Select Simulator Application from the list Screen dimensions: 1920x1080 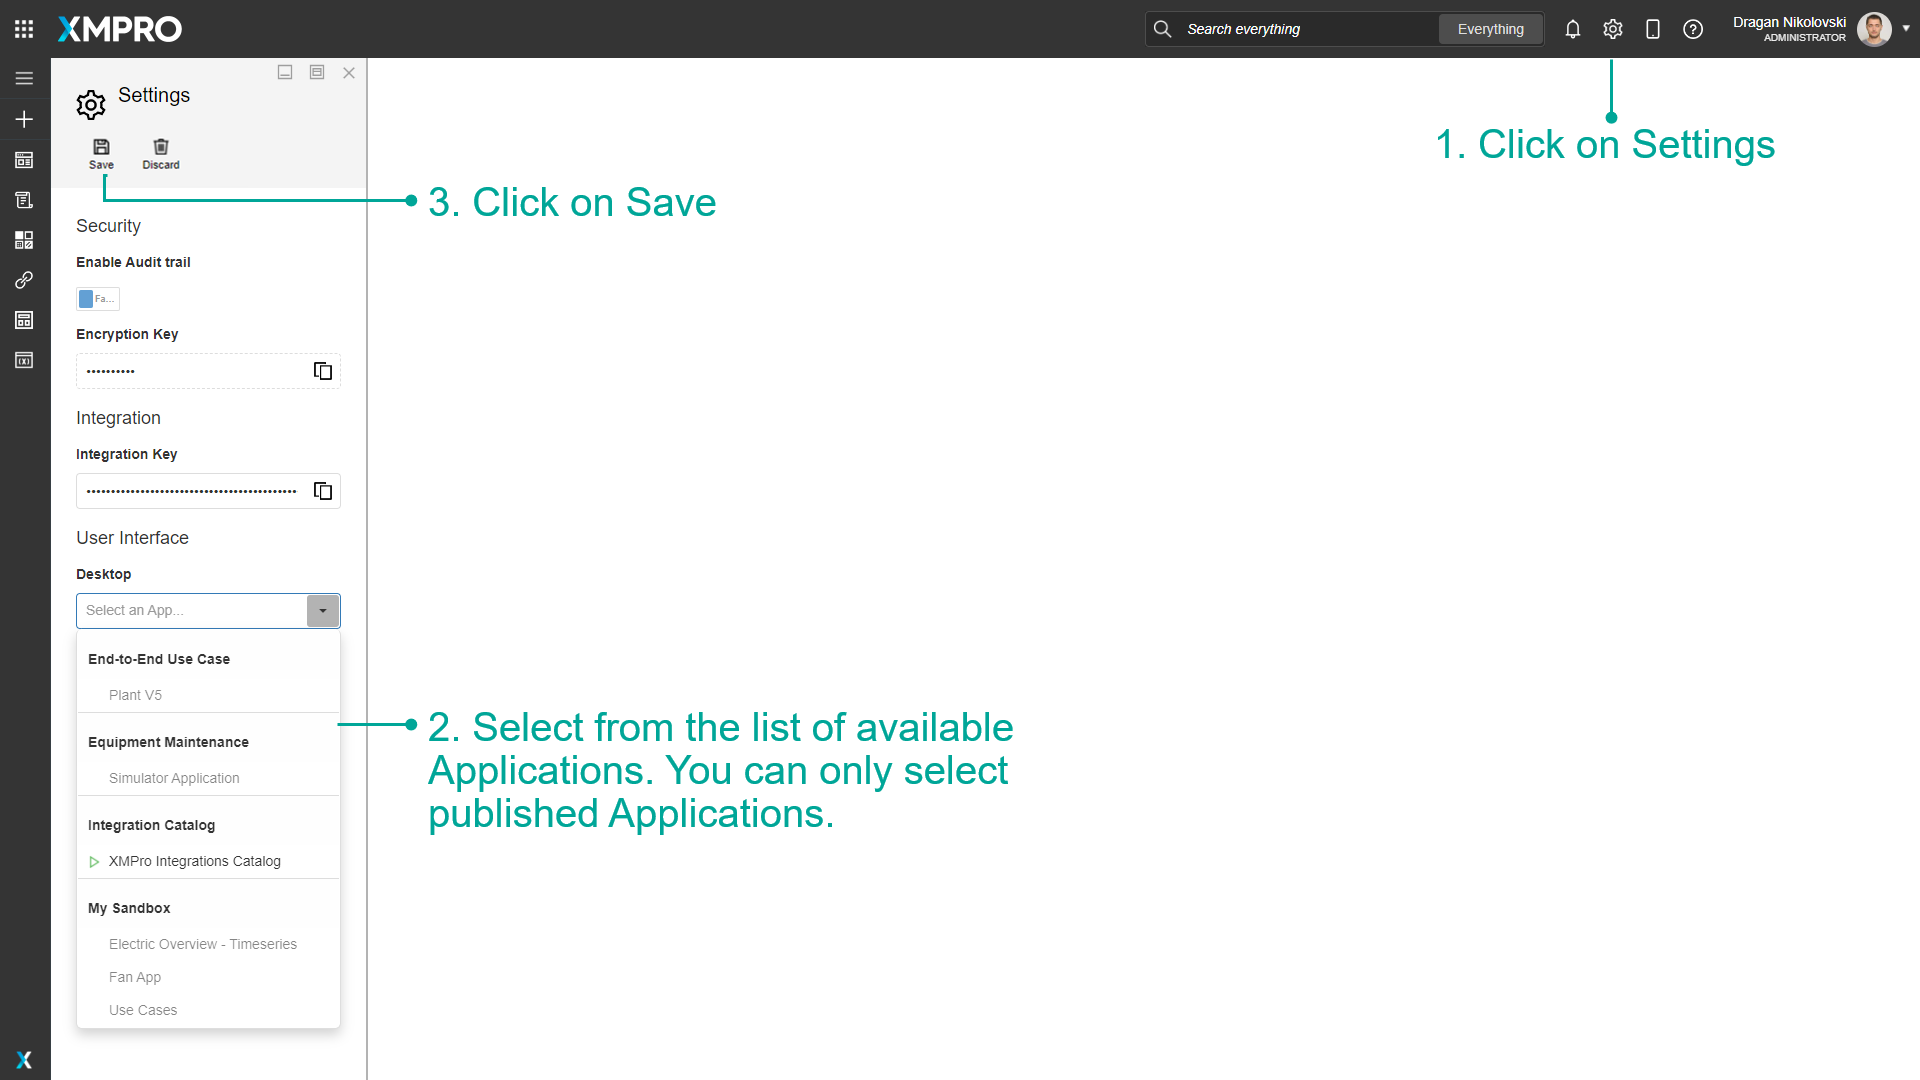tap(174, 778)
